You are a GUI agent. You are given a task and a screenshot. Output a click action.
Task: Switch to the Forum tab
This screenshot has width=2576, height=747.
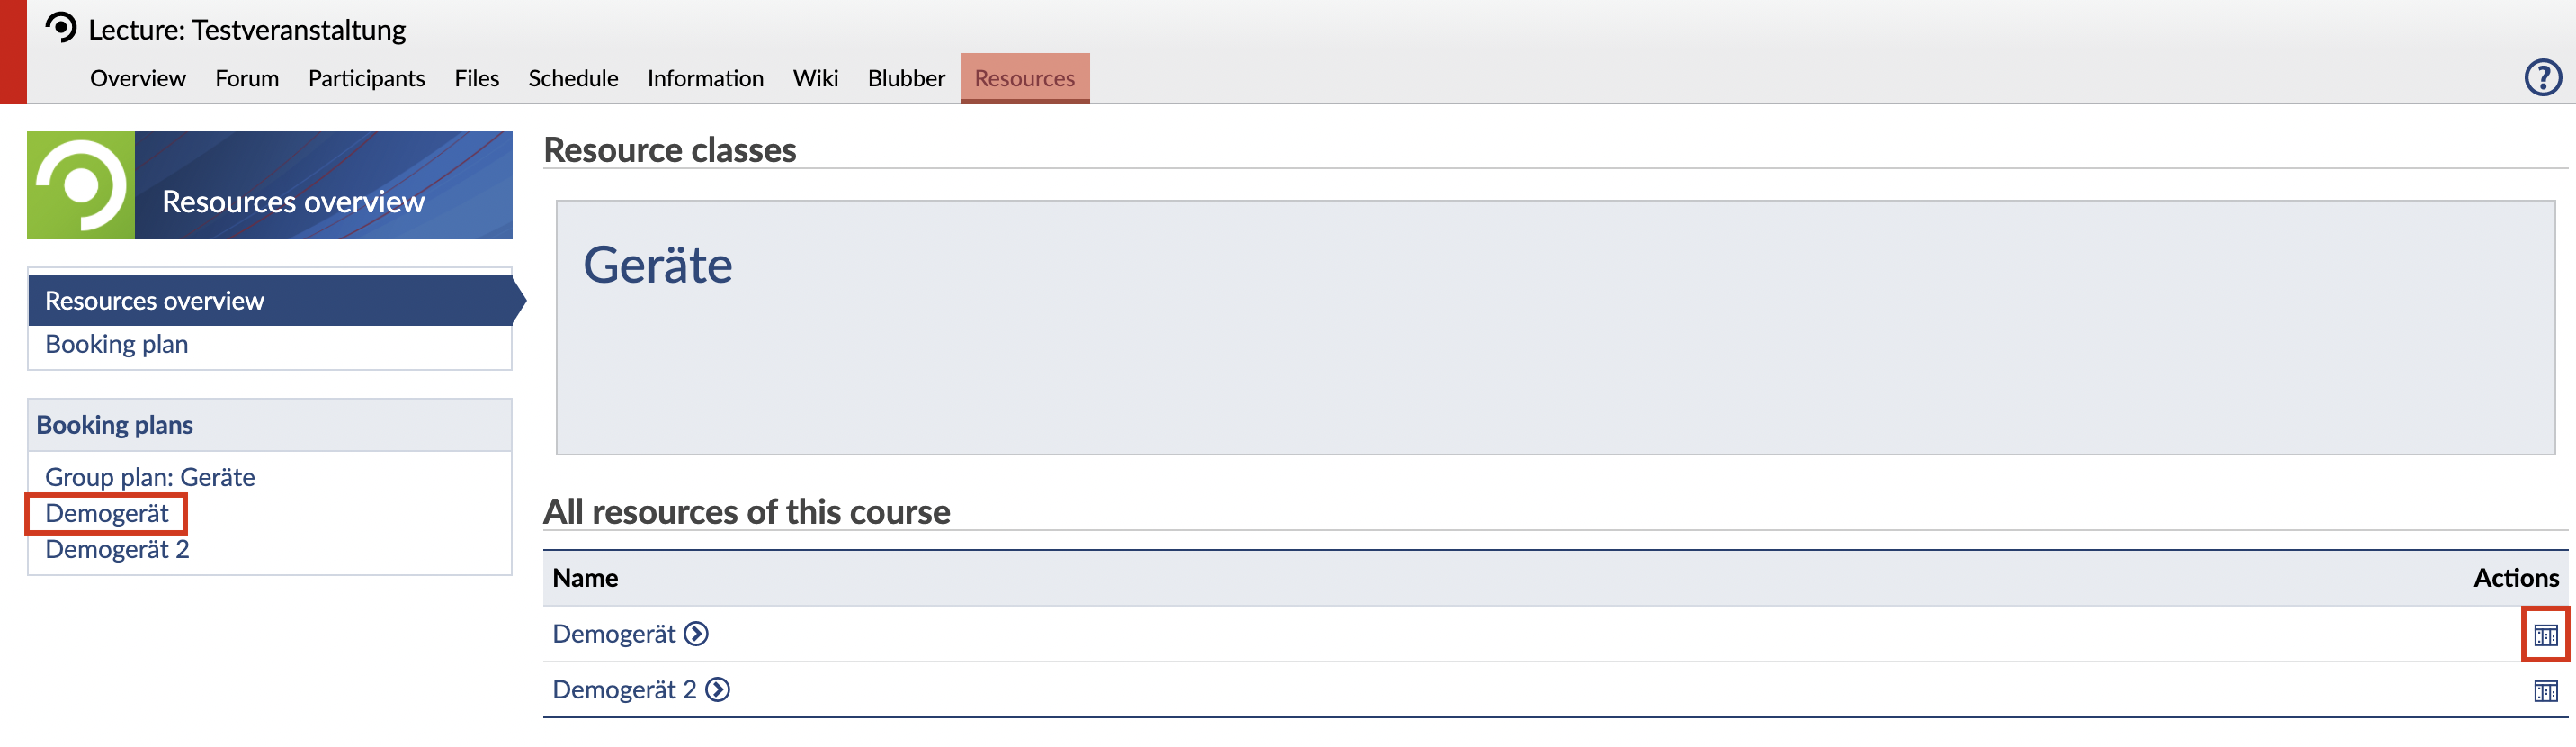click(x=247, y=78)
